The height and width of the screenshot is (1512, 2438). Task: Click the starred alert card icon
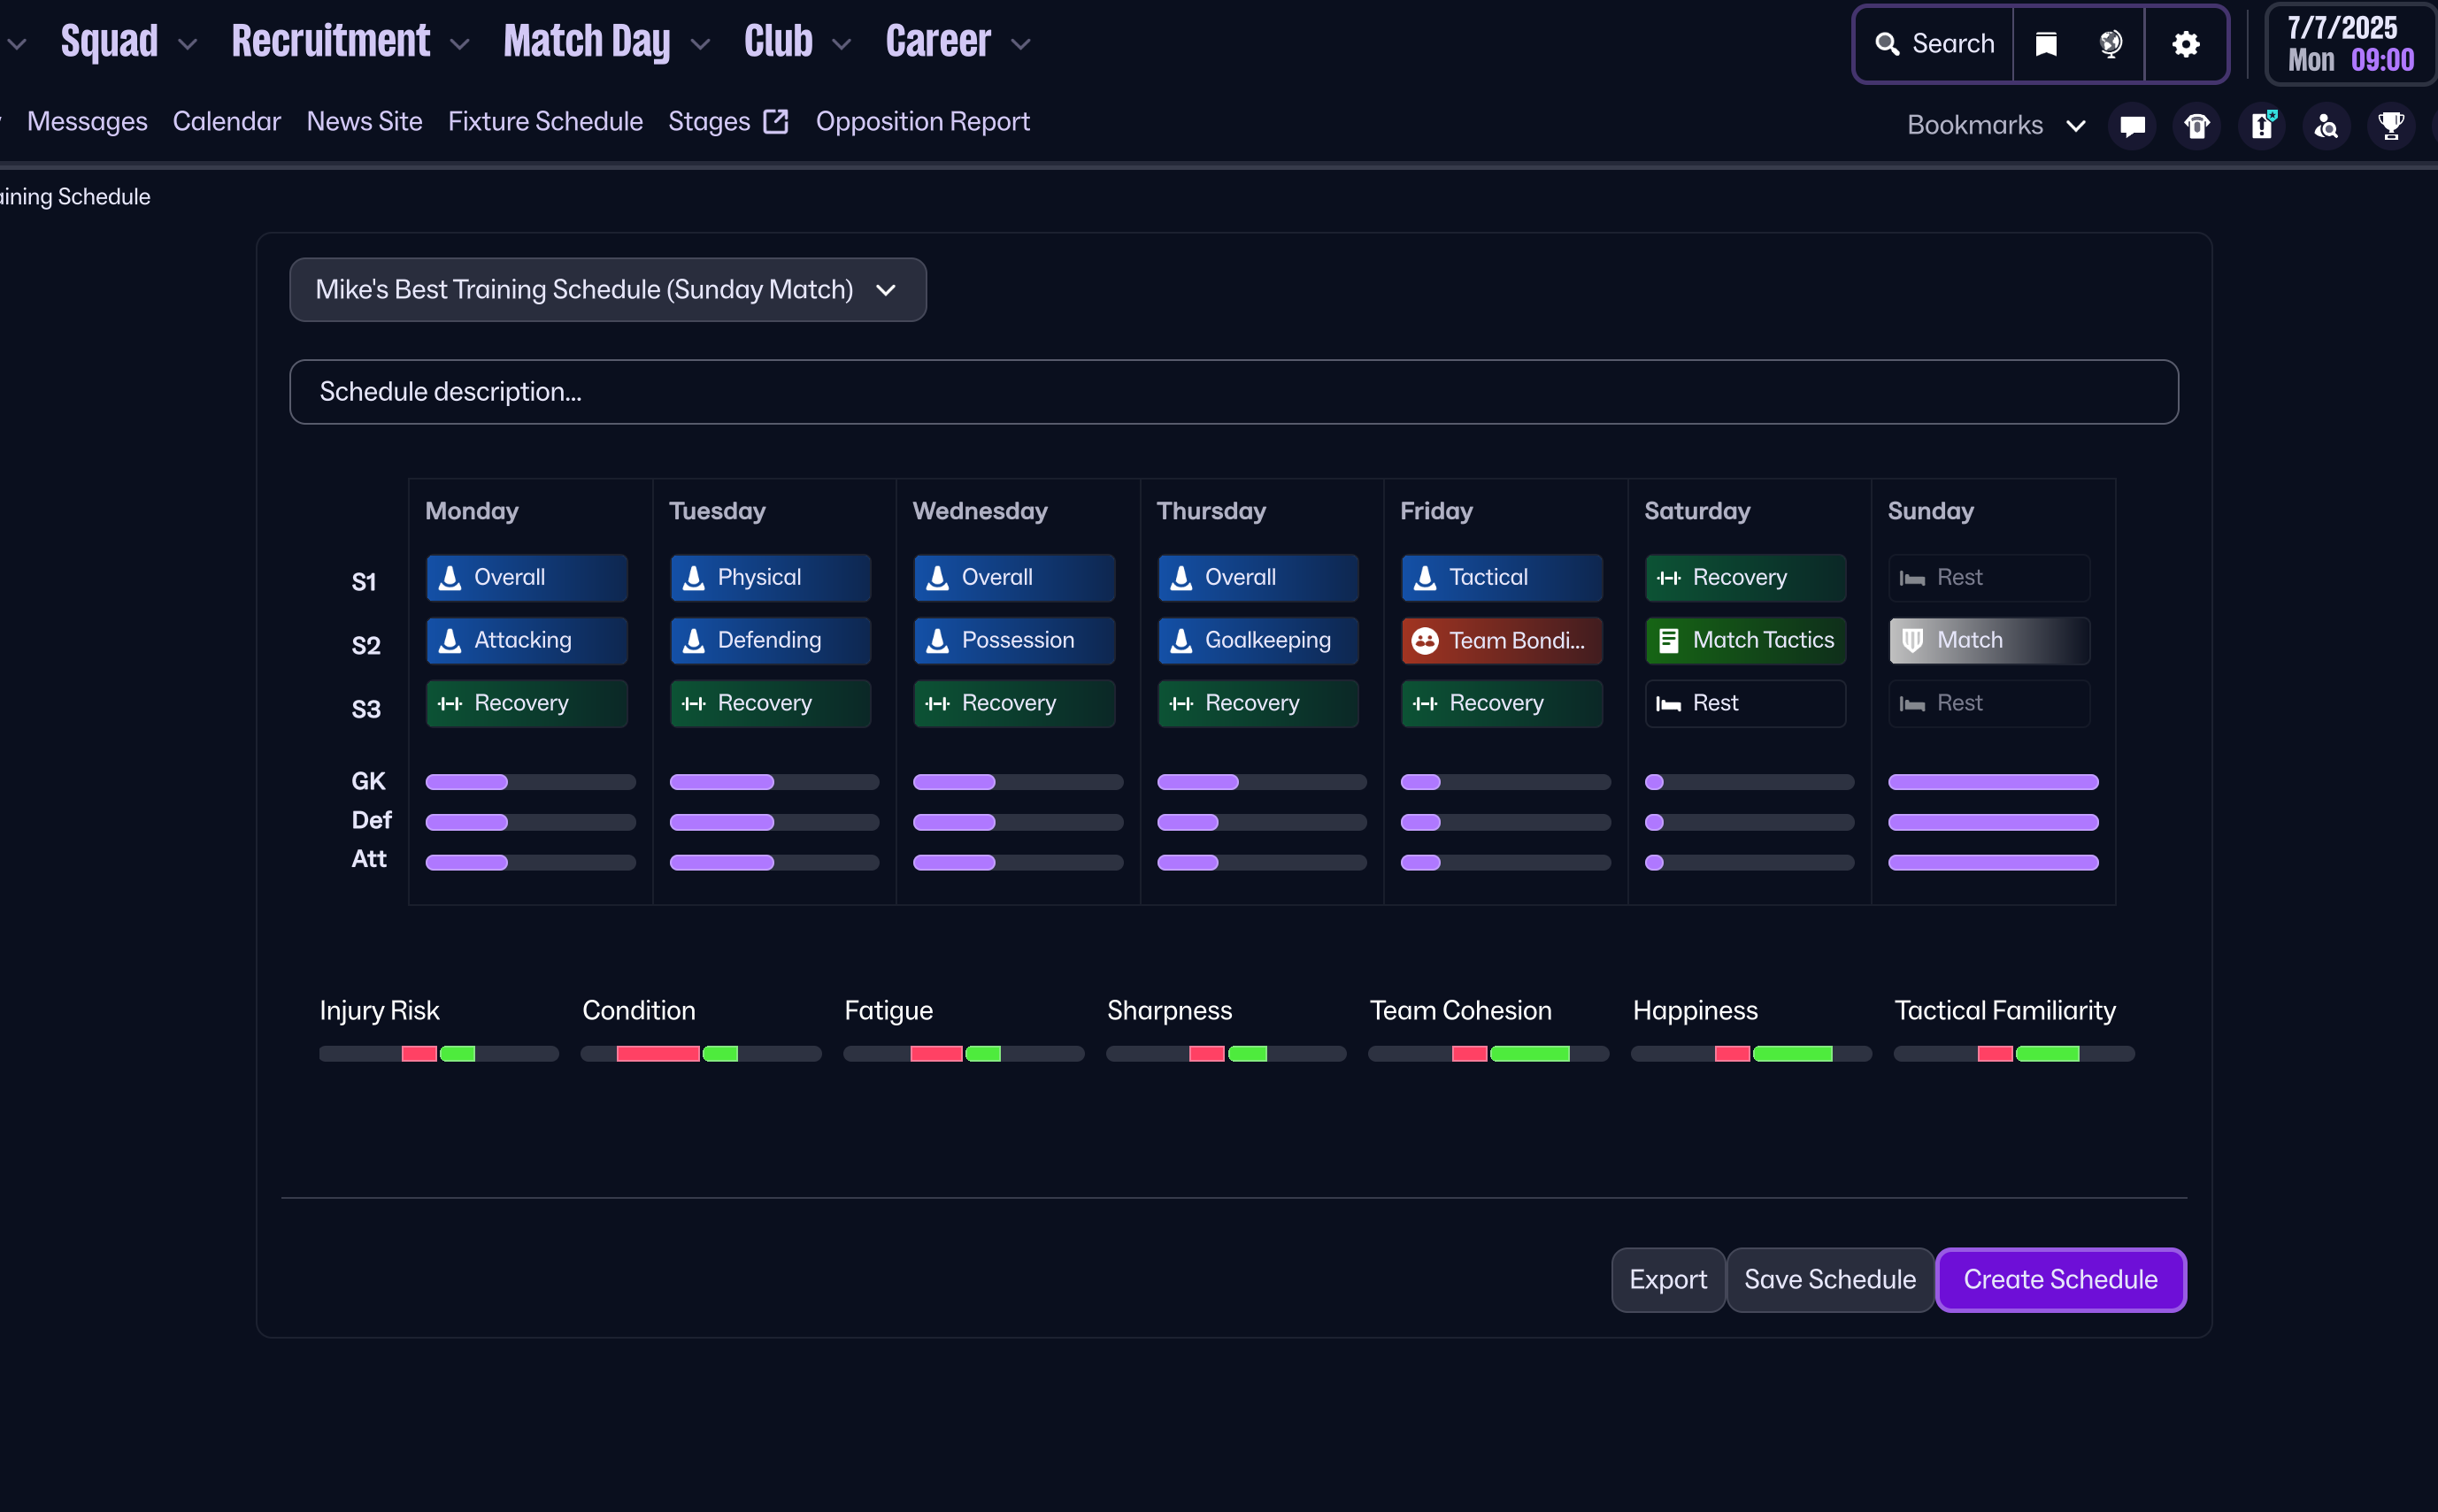point(2262,126)
